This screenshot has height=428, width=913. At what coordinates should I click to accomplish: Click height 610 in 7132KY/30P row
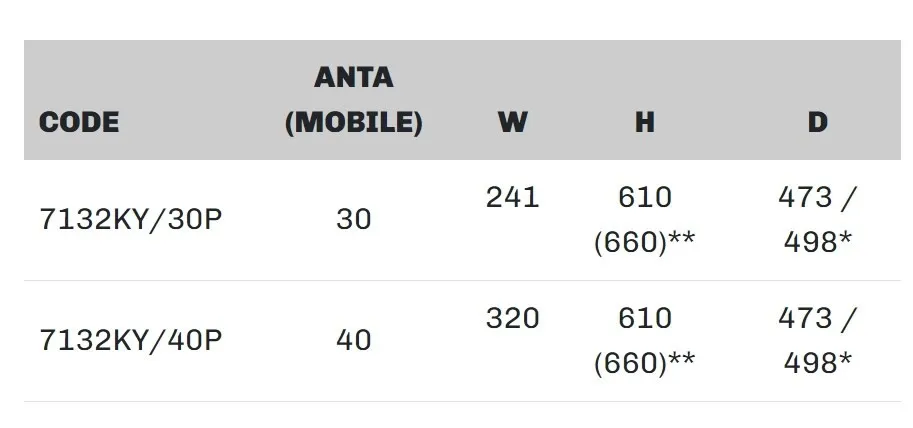pyautogui.click(x=645, y=197)
